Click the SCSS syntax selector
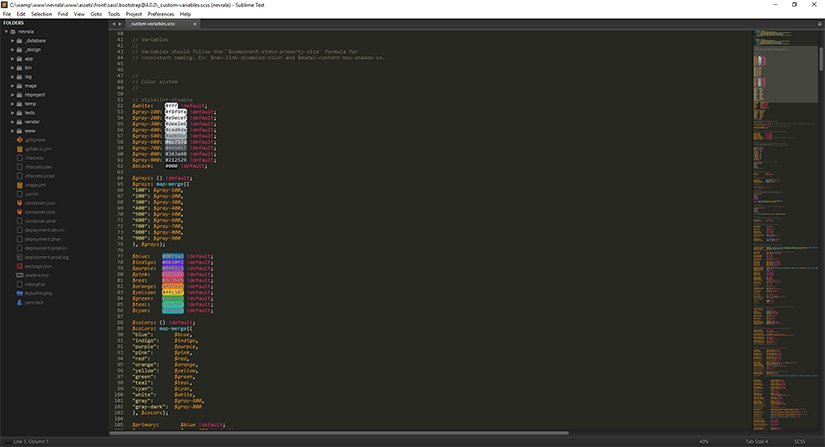Viewport: 825px width, 447px height. click(799, 442)
